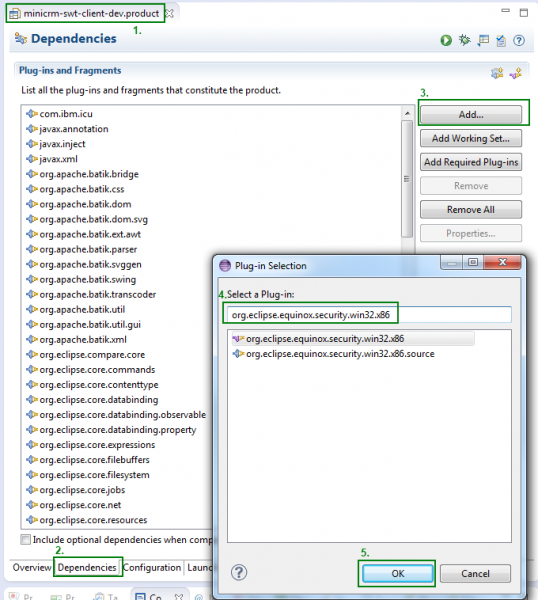Click the plug-in list scrollbar thumb
This screenshot has height=600, width=538.
click(x=407, y=179)
